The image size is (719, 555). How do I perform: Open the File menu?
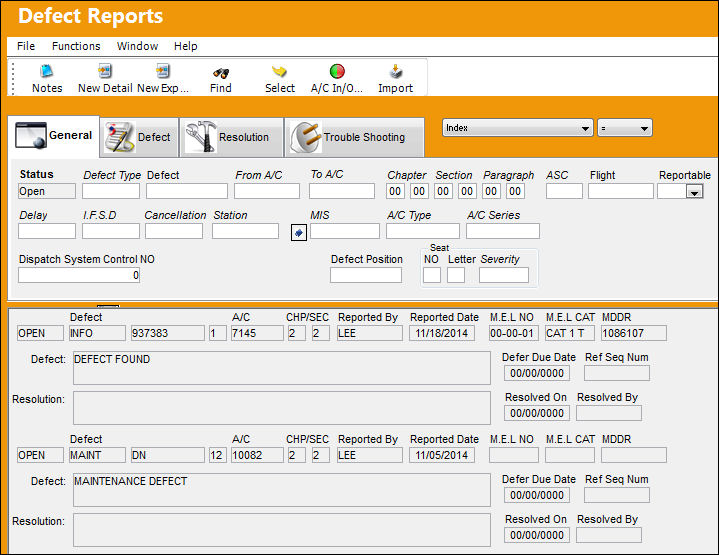click(26, 46)
